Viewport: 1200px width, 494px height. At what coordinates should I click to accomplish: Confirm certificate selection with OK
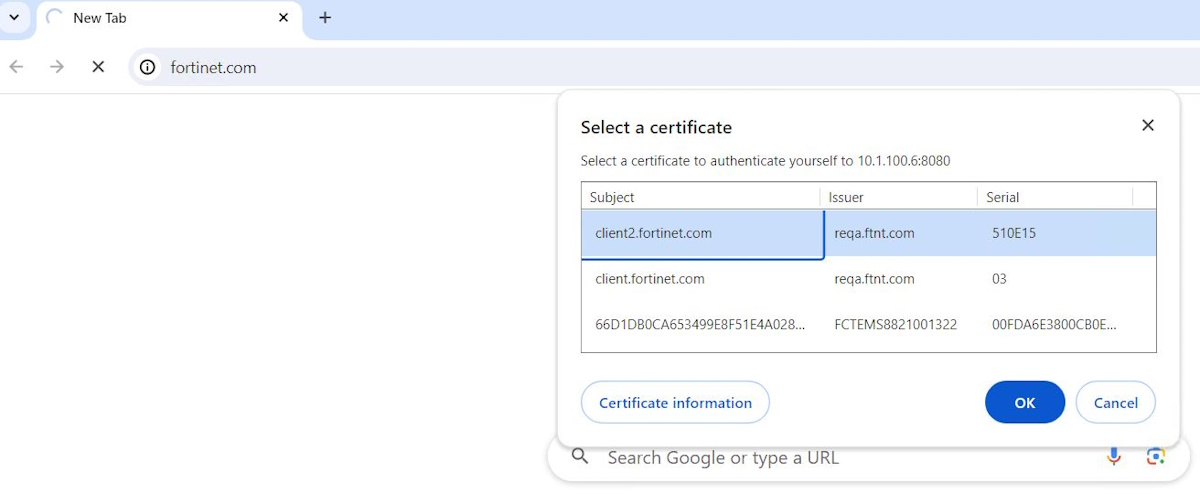point(1024,402)
